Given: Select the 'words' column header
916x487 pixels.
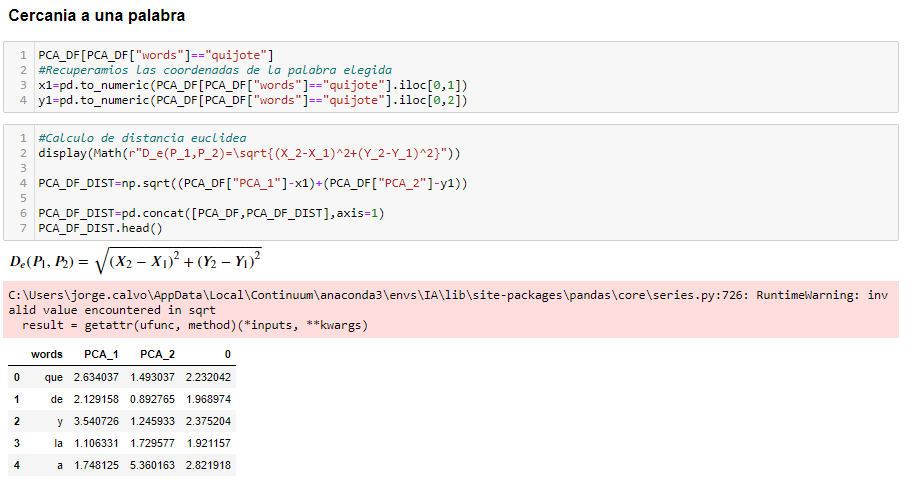Looking at the screenshot, I should click(x=47, y=354).
